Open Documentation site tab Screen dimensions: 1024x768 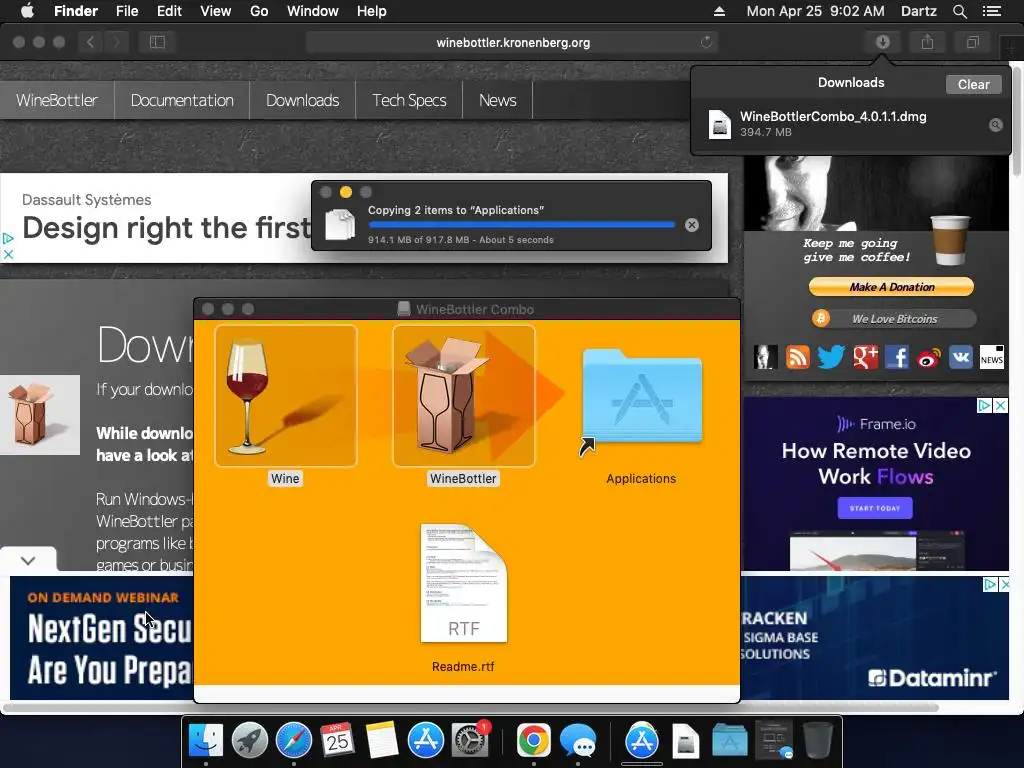point(182,100)
